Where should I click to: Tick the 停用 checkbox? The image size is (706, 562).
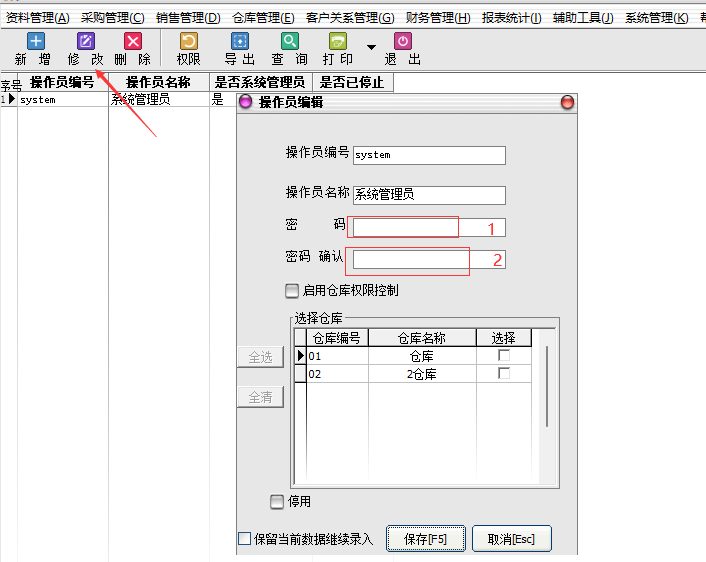click(x=278, y=501)
